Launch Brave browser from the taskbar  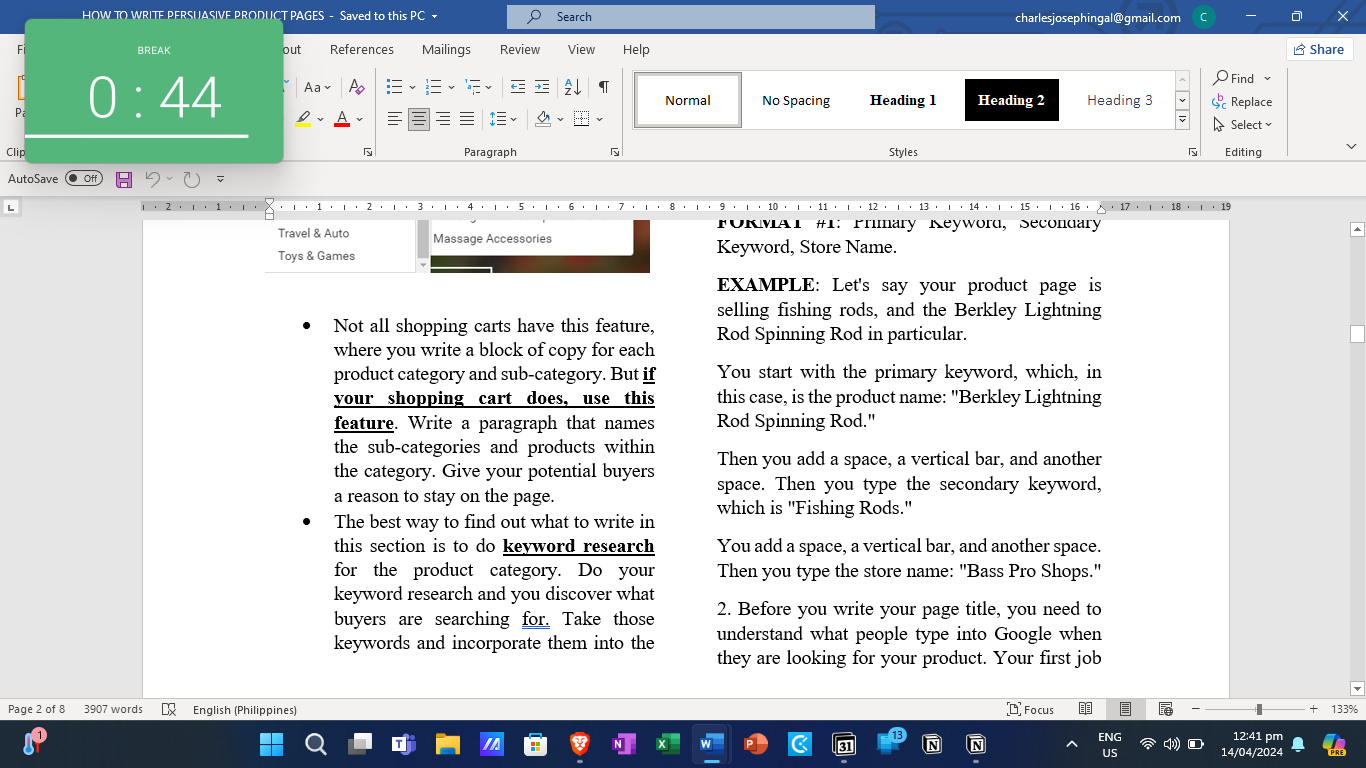point(579,744)
